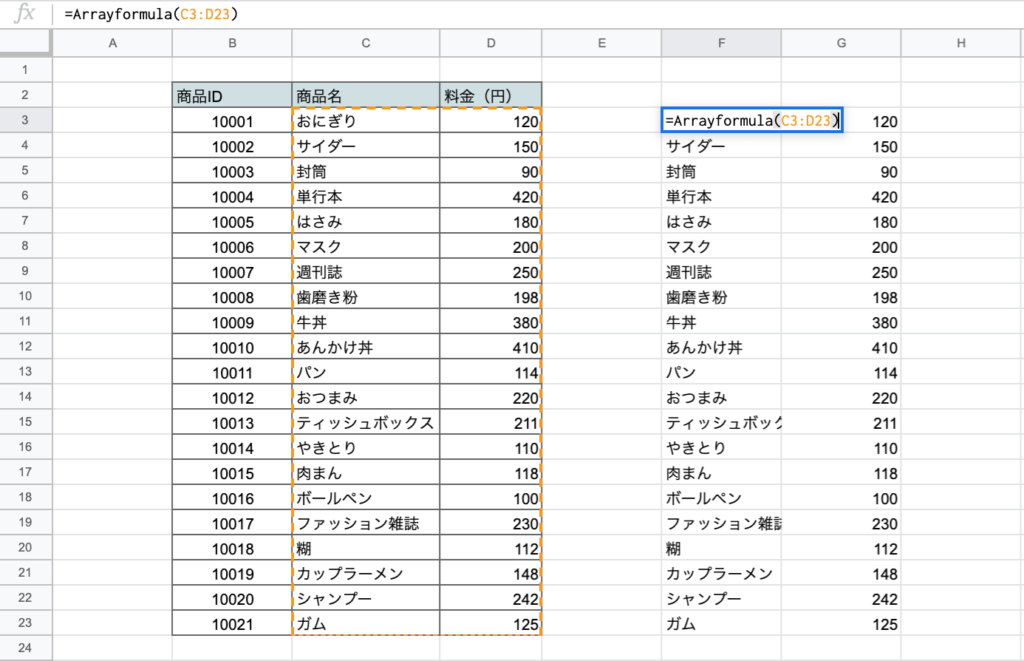Image resolution: width=1024 pixels, height=661 pixels.
Task: Select cell ガム in column F
Action: pos(721,624)
